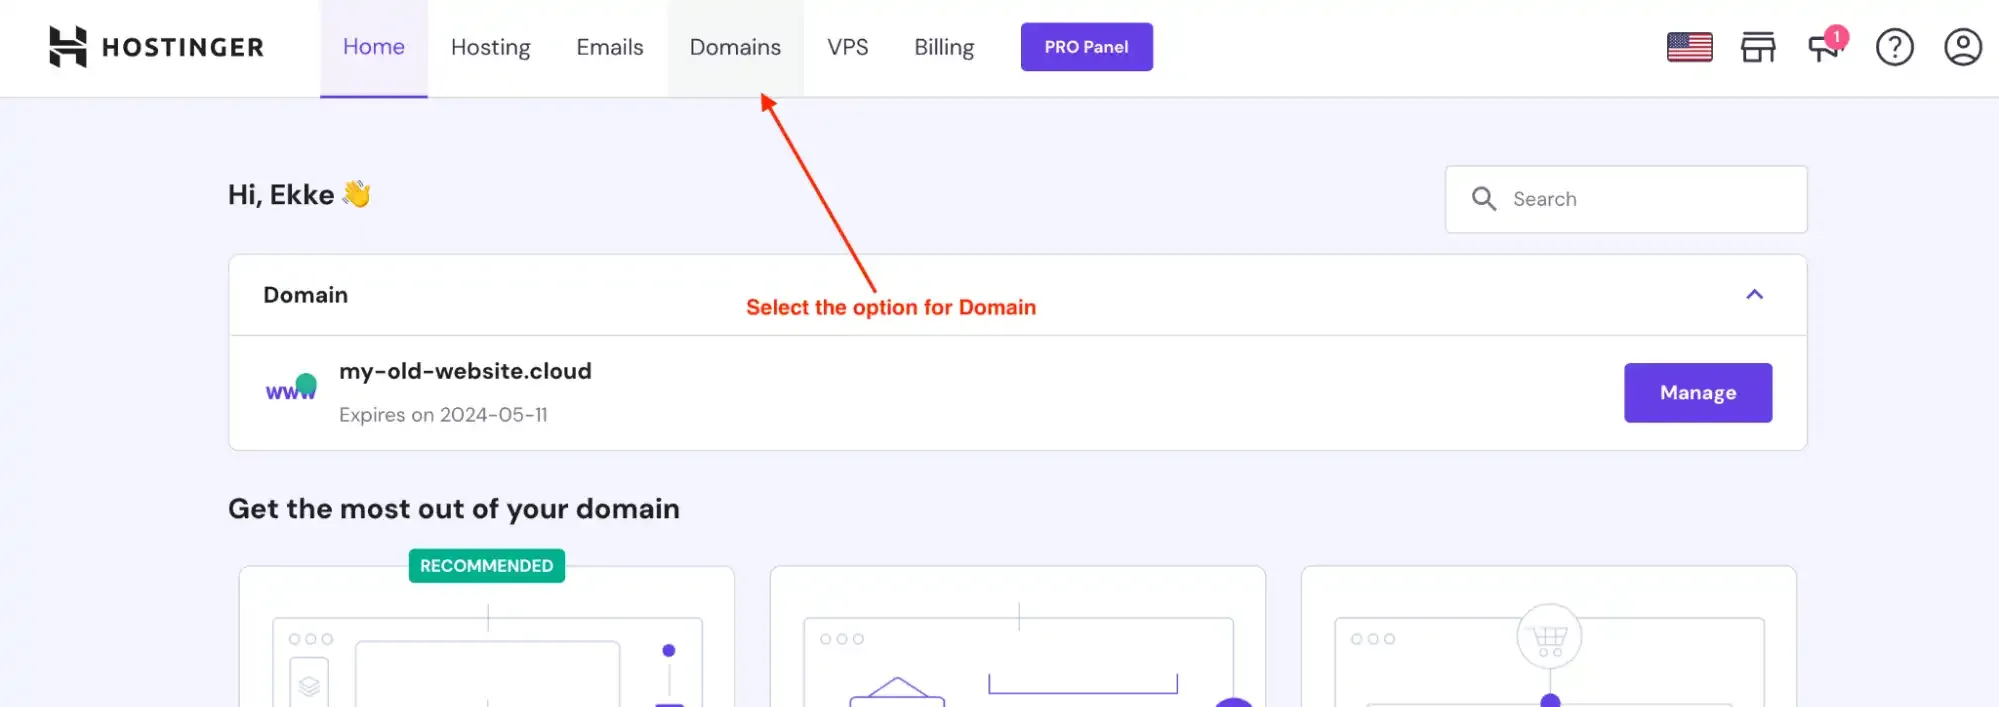Open the language selector flag icon

pos(1690,46)
